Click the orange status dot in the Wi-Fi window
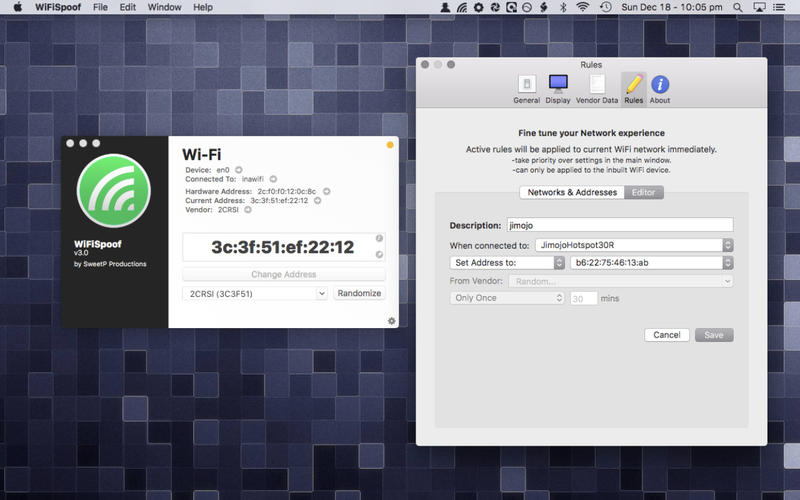Screen dimensions: 800x500 click(x=390, y=145)
